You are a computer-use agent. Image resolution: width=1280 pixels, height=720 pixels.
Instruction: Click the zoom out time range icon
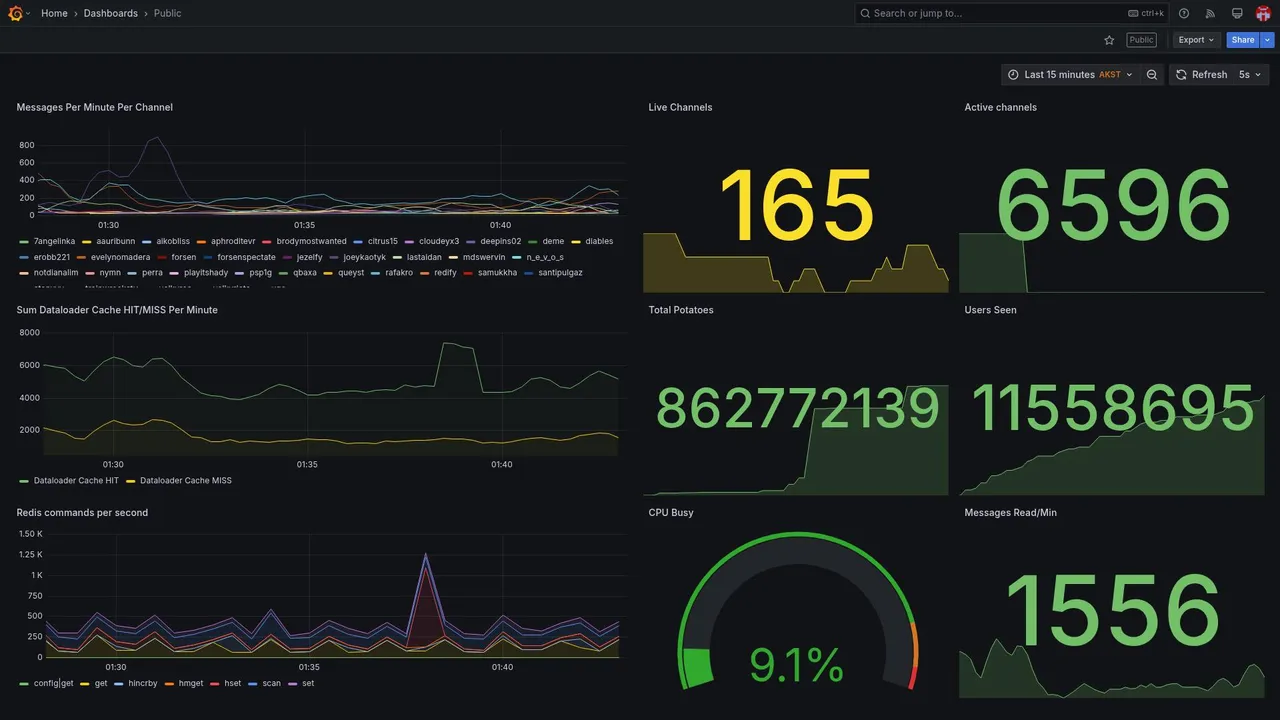1152,75
